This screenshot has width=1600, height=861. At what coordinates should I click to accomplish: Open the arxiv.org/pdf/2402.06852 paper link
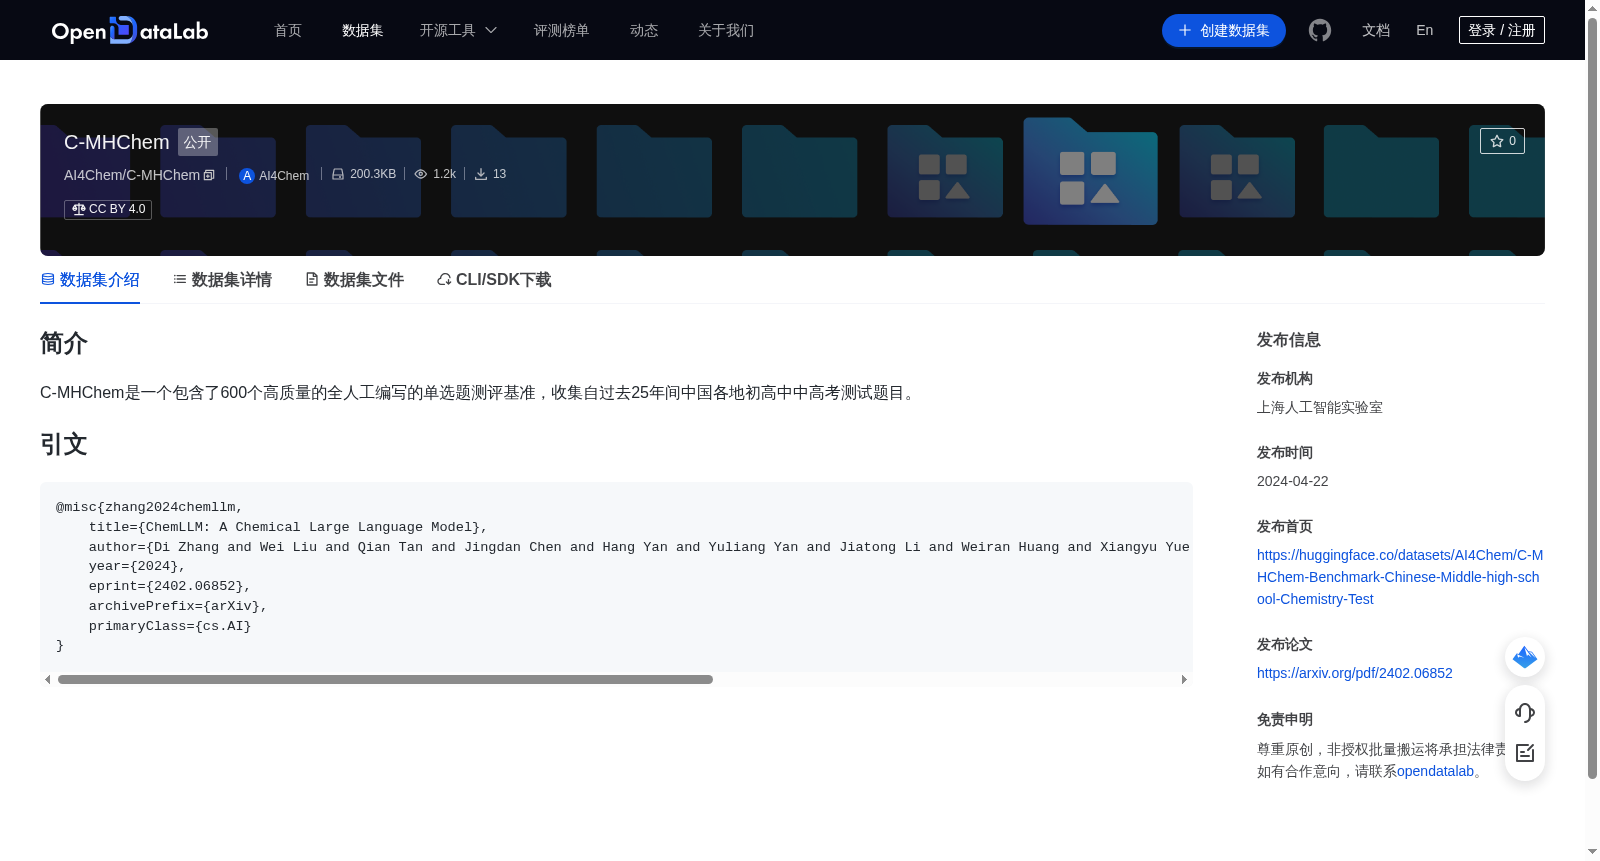pos(1354,673)
